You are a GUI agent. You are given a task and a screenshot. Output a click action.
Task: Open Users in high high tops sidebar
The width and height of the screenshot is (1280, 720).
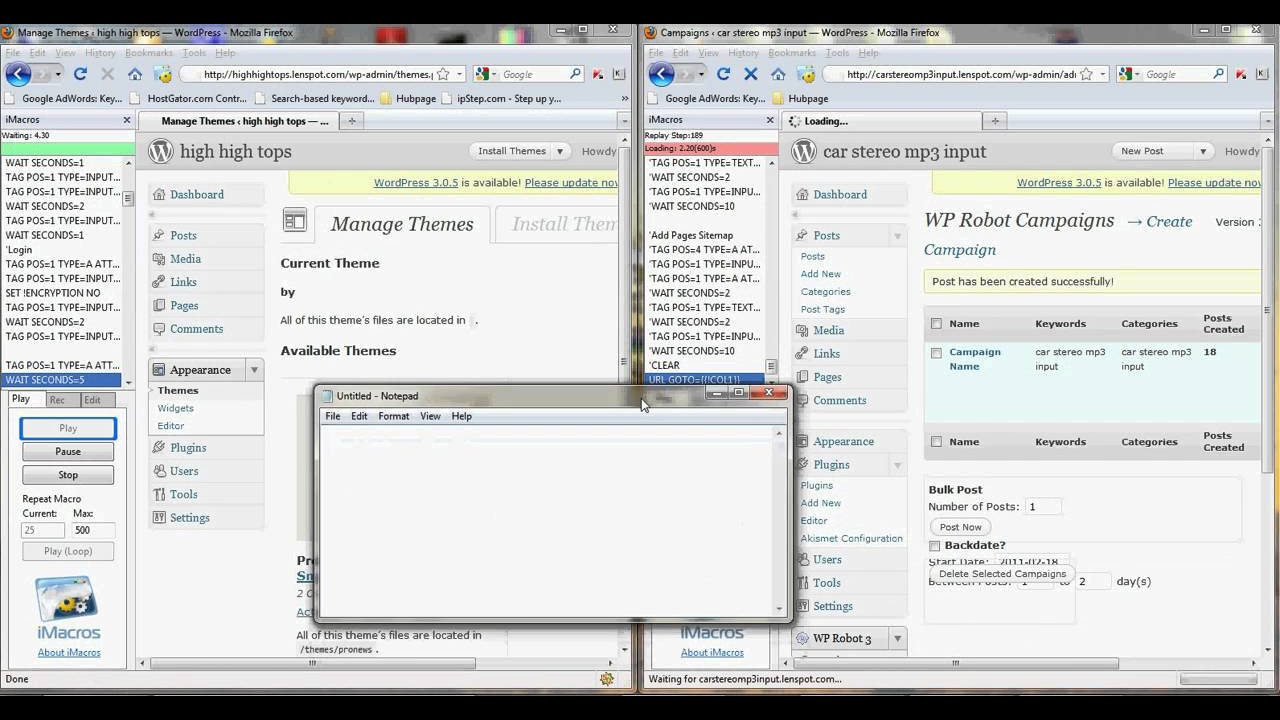(x=184, y=471)
